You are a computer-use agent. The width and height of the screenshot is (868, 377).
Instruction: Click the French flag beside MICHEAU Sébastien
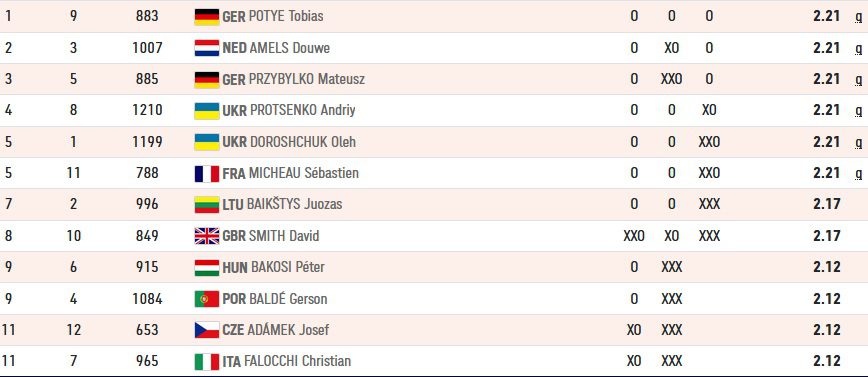(x=206, y=174)
